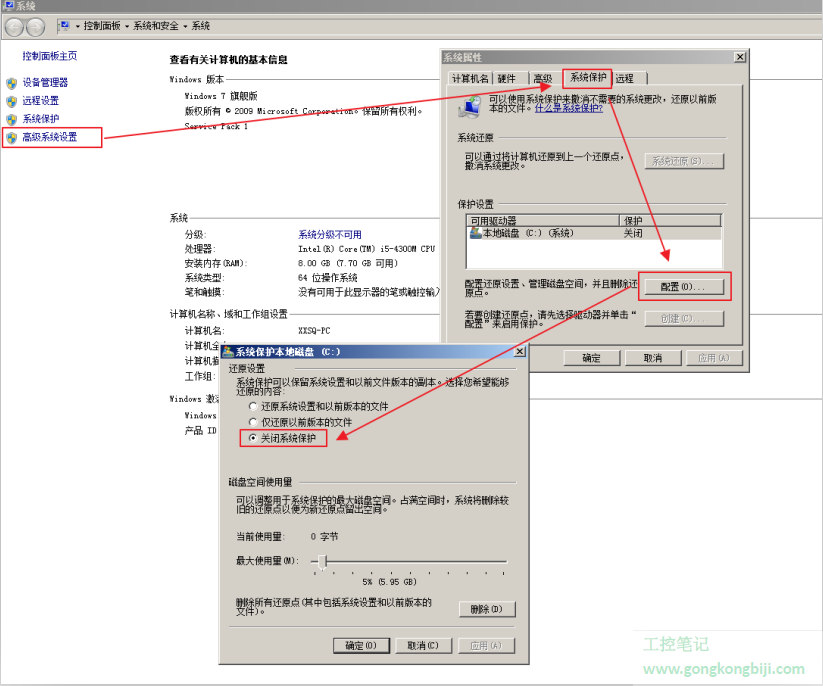Click shield icon beside 设备管理器
Image resolution: width=823 pixels, height=686 pixels.
pyautogui.click(x=12, y=83)
